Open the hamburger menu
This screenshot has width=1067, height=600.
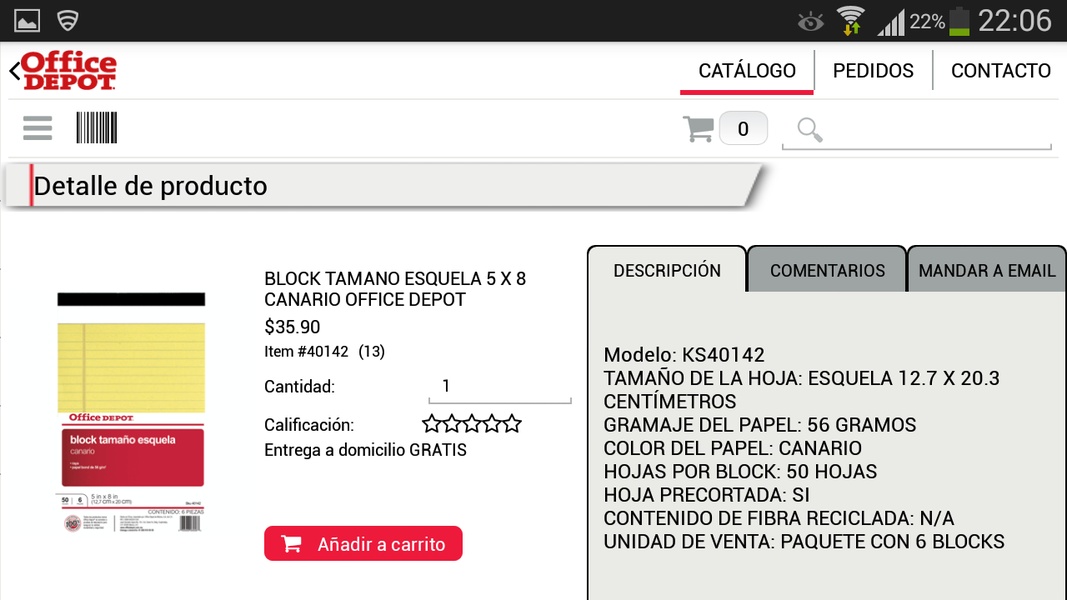point(37,128)
